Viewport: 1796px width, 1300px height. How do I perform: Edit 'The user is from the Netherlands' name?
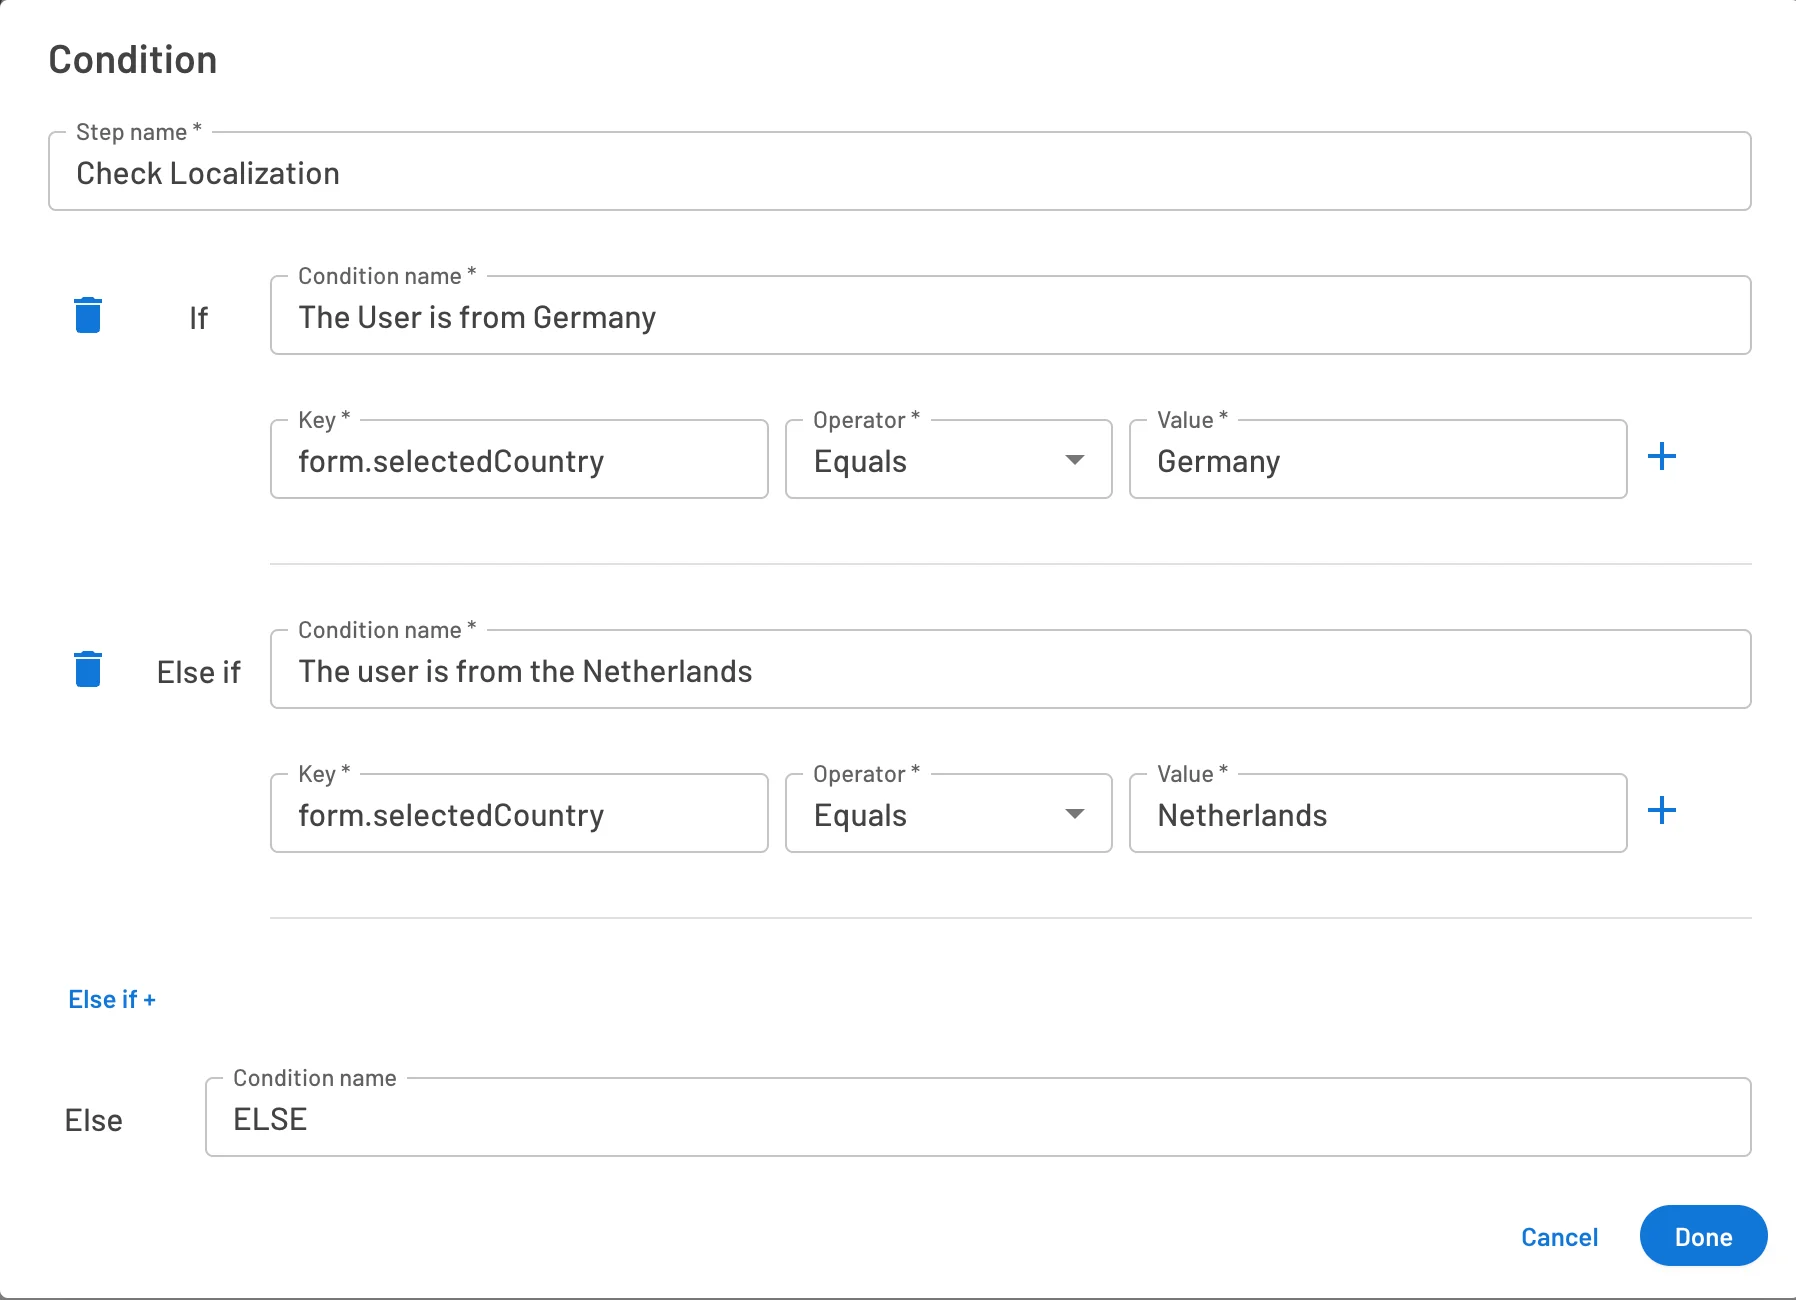pos(1009,671)
